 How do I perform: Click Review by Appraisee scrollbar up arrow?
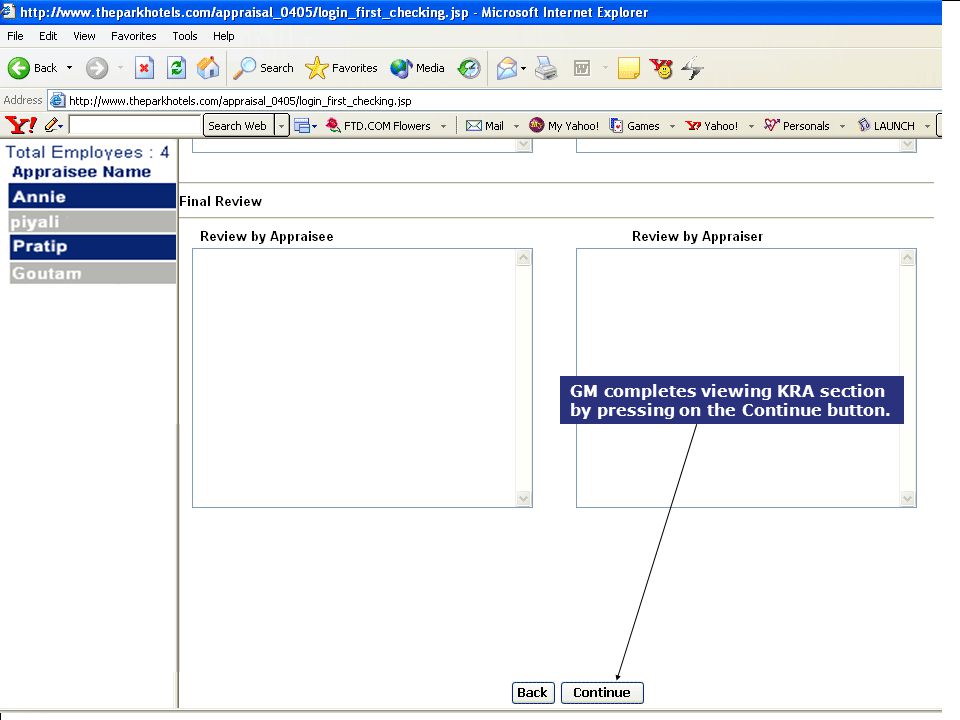click(x=523, y=258)
